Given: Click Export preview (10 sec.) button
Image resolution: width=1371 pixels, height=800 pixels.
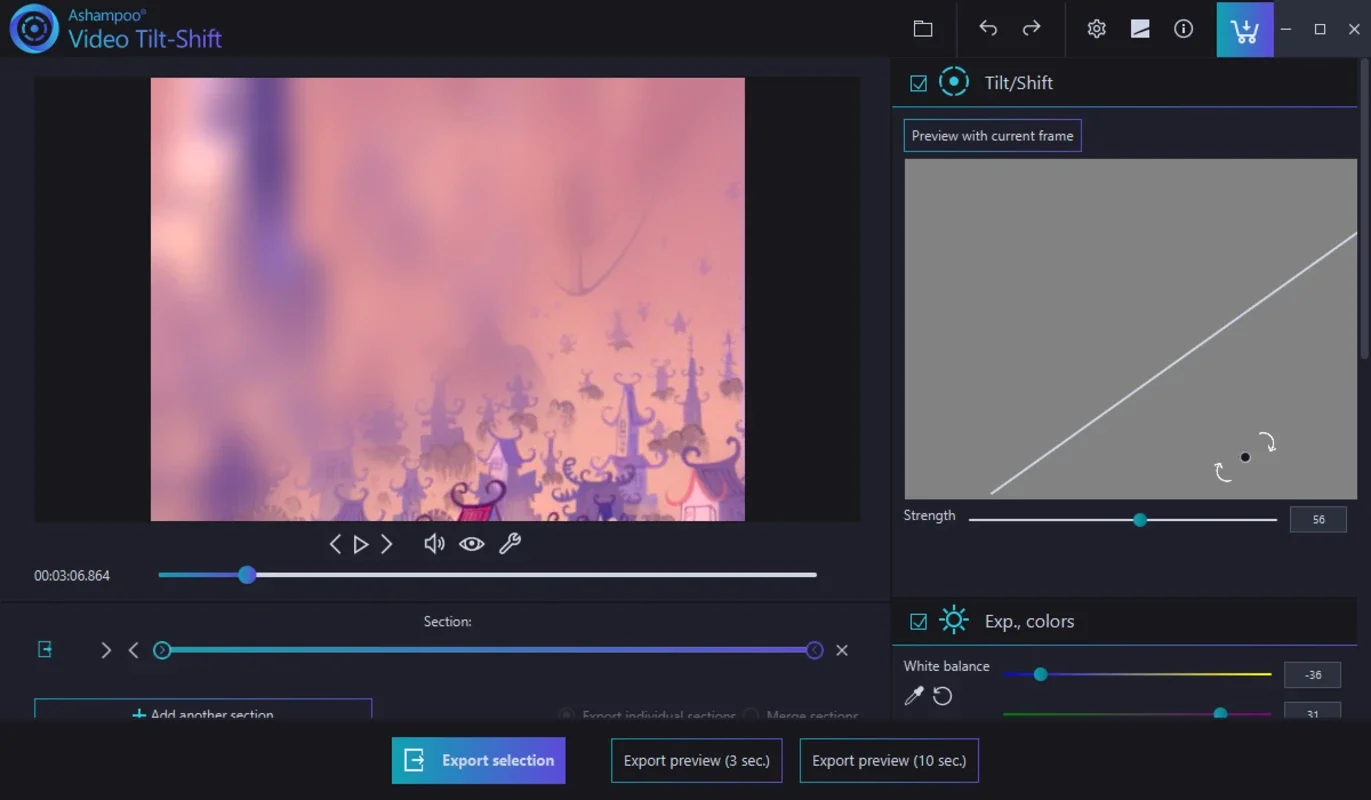Looking at the screenshot, I should tap(889, 760).
